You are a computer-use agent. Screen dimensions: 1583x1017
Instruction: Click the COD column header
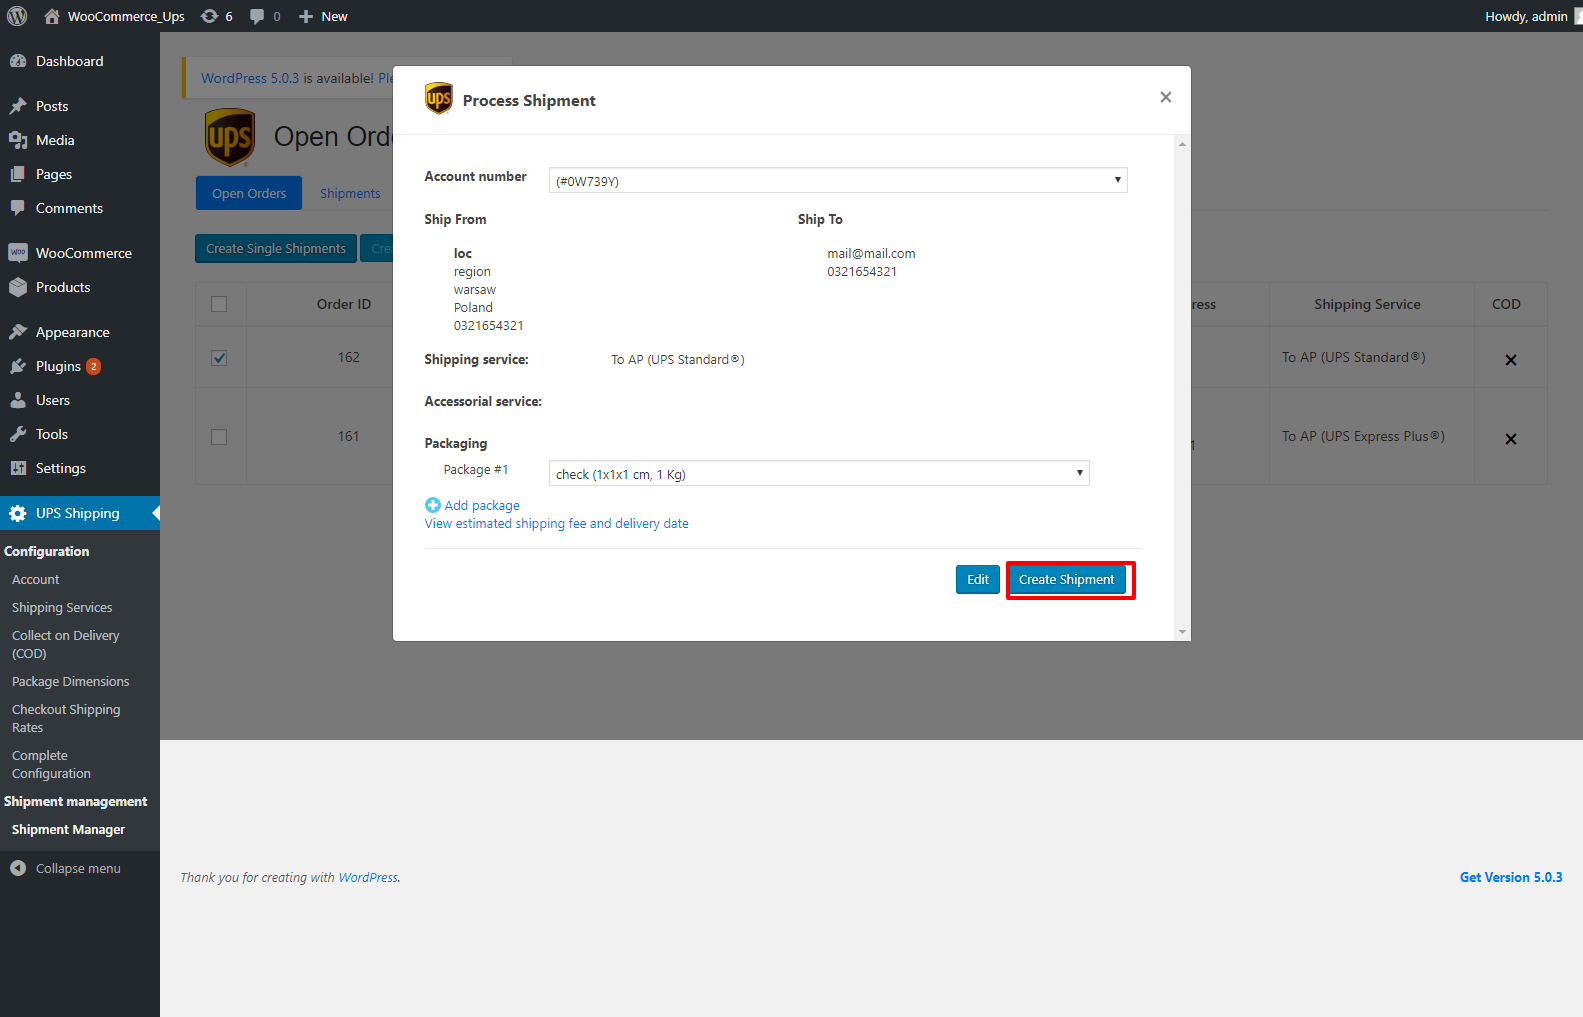point(1506,304)
